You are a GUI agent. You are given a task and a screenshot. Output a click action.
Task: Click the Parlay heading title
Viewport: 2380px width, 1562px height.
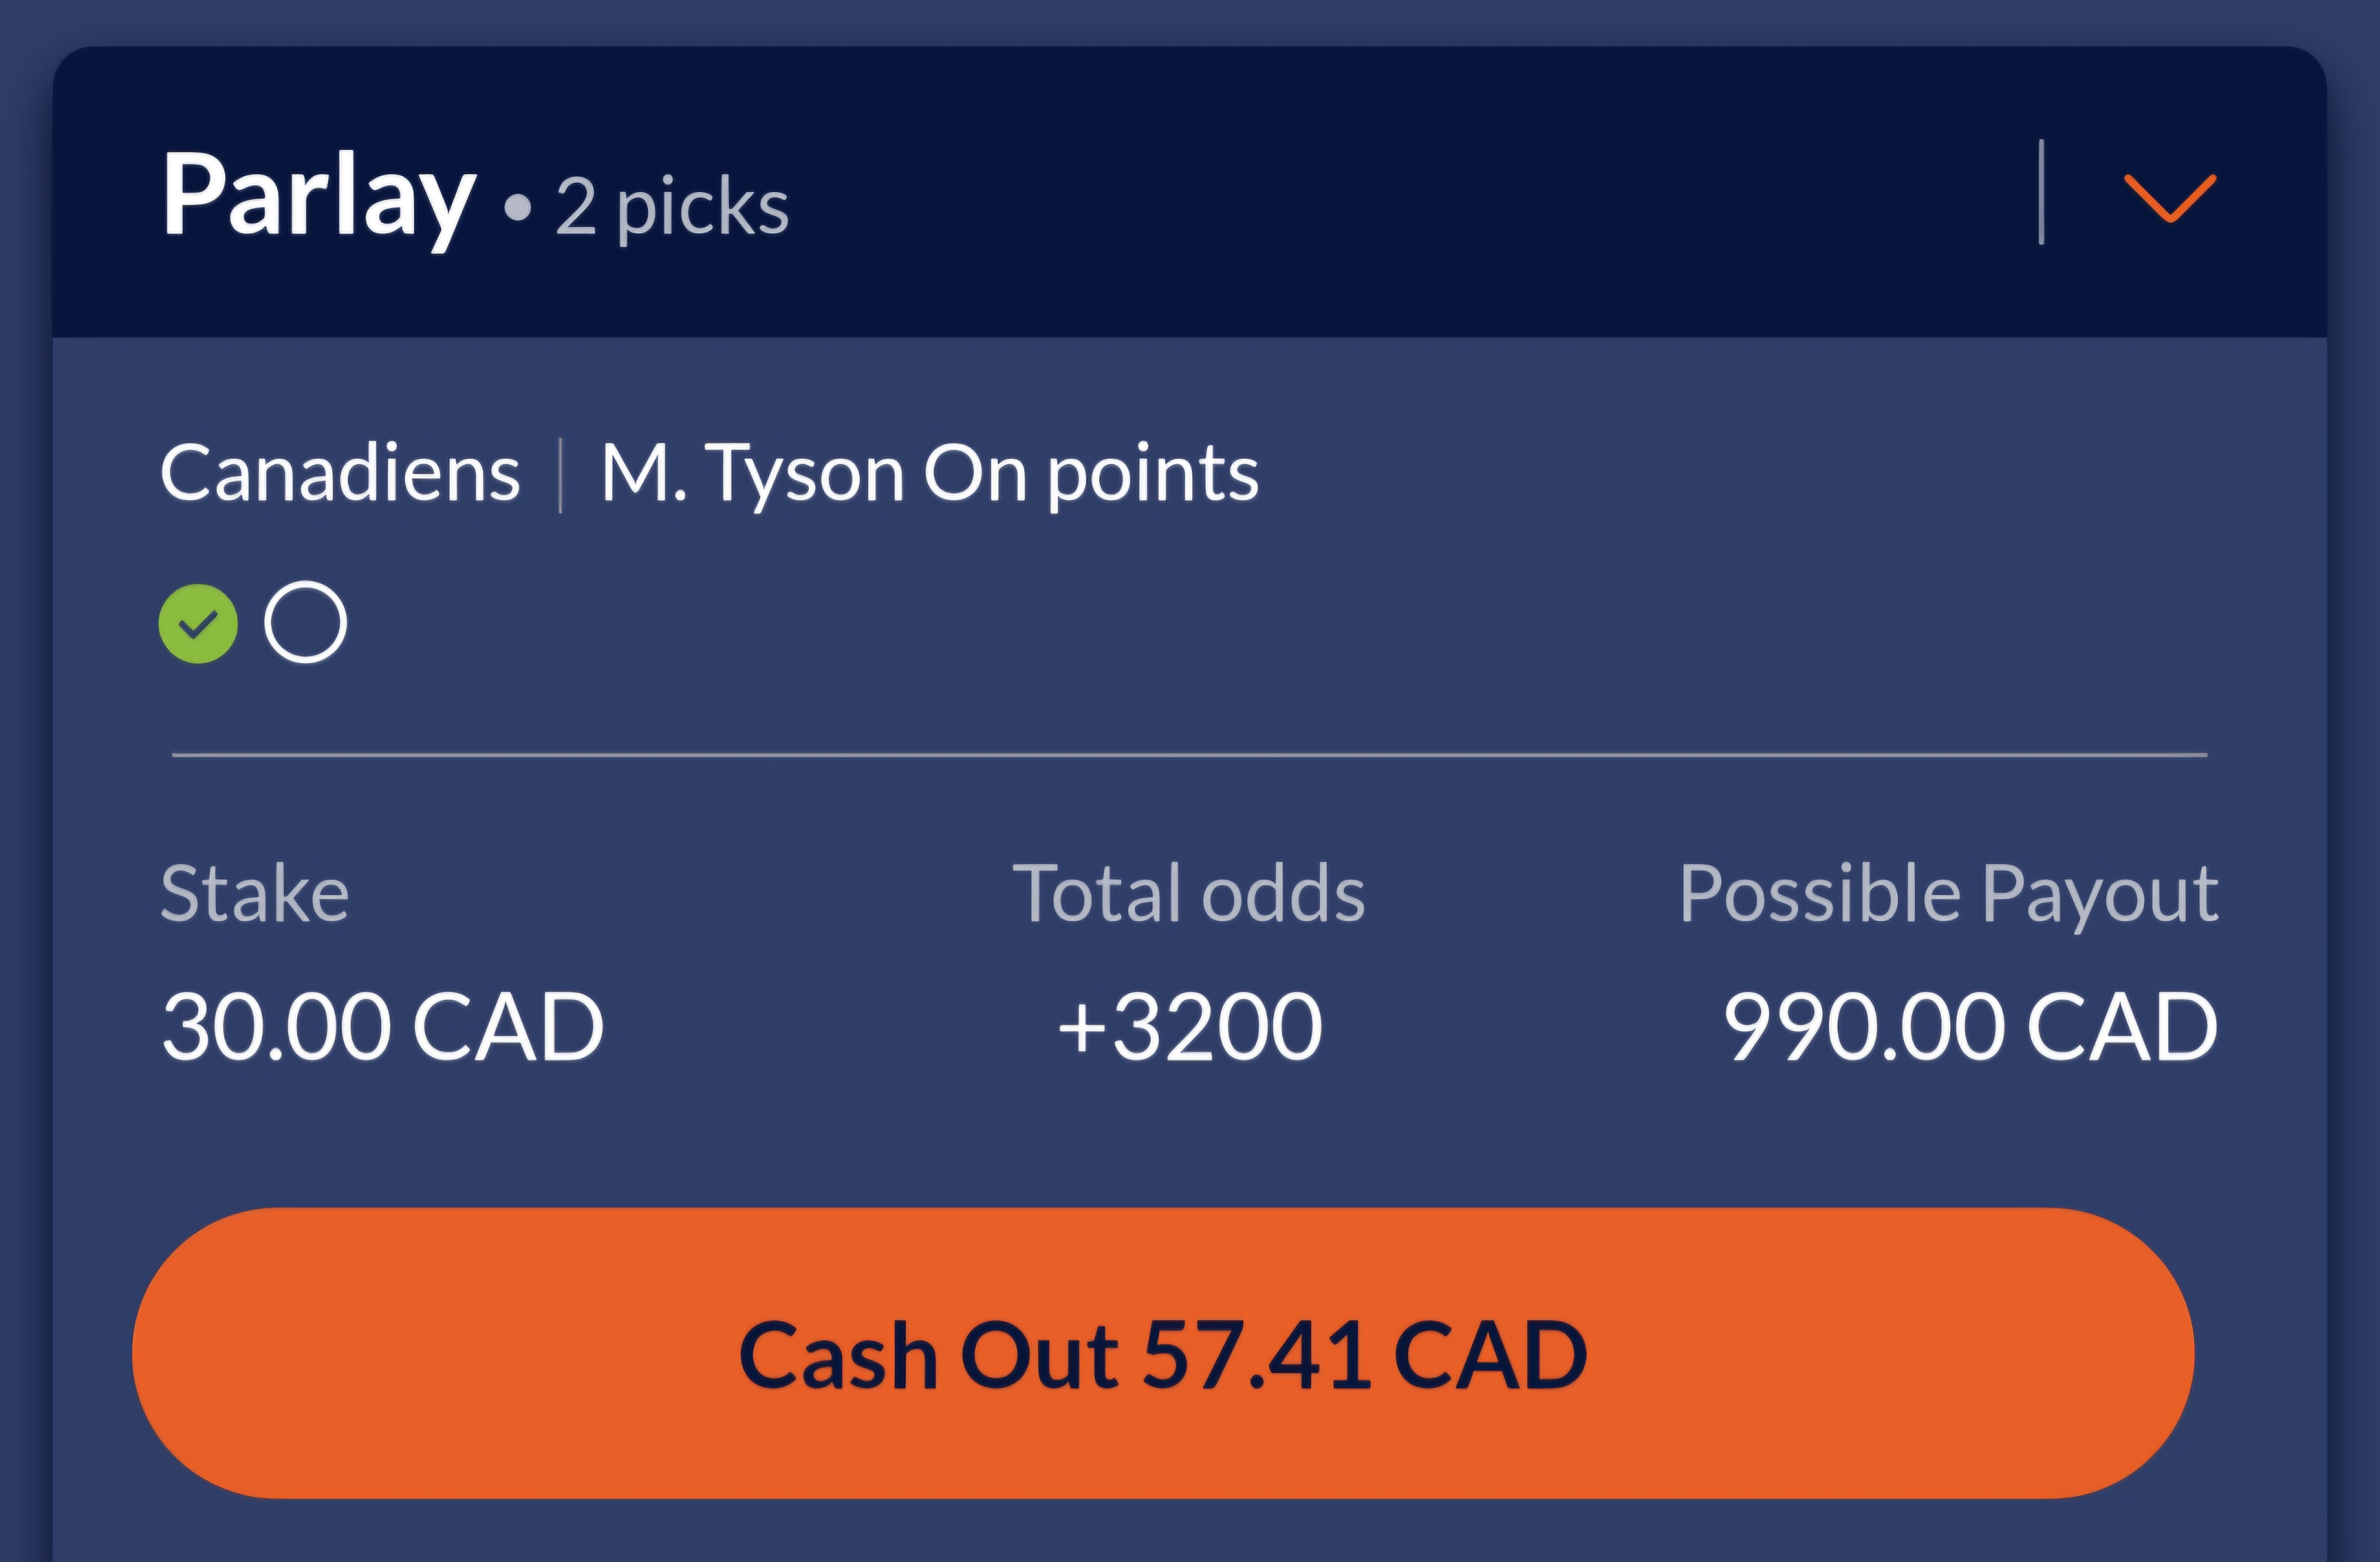318,197
